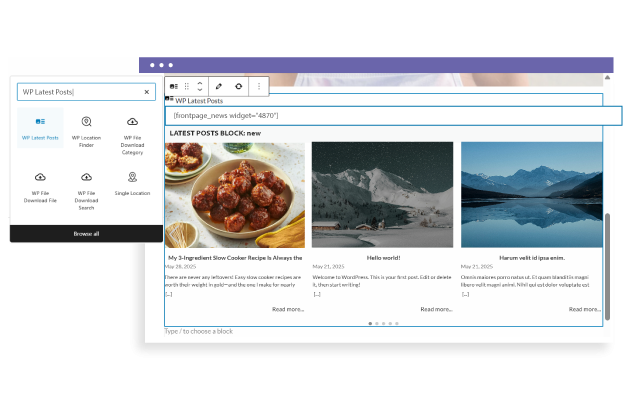630x400 pixels.
Task: Click the meatballs recipe thumbnail
Action: (235, 194)
